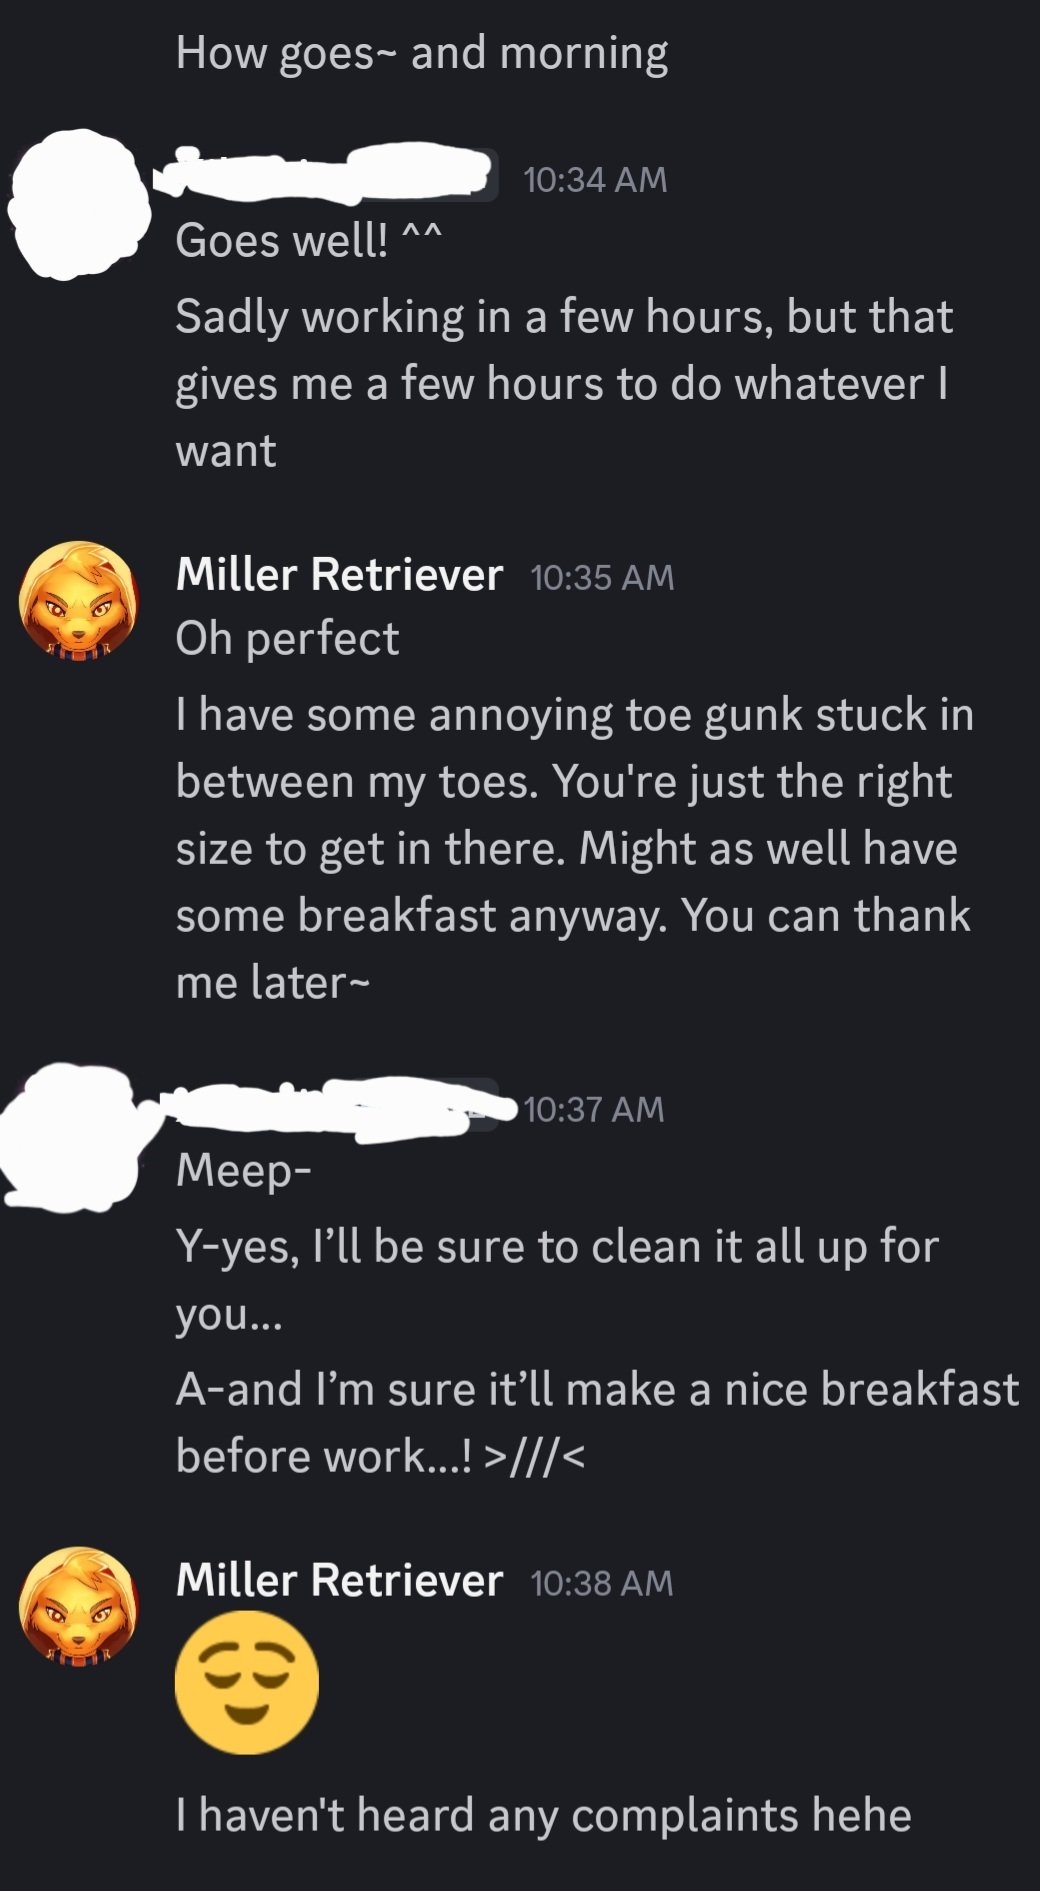Select the "I haven't heard any complaints hehe" message
This screenshot has width=1040, height=1891.
coord(543,1815)
